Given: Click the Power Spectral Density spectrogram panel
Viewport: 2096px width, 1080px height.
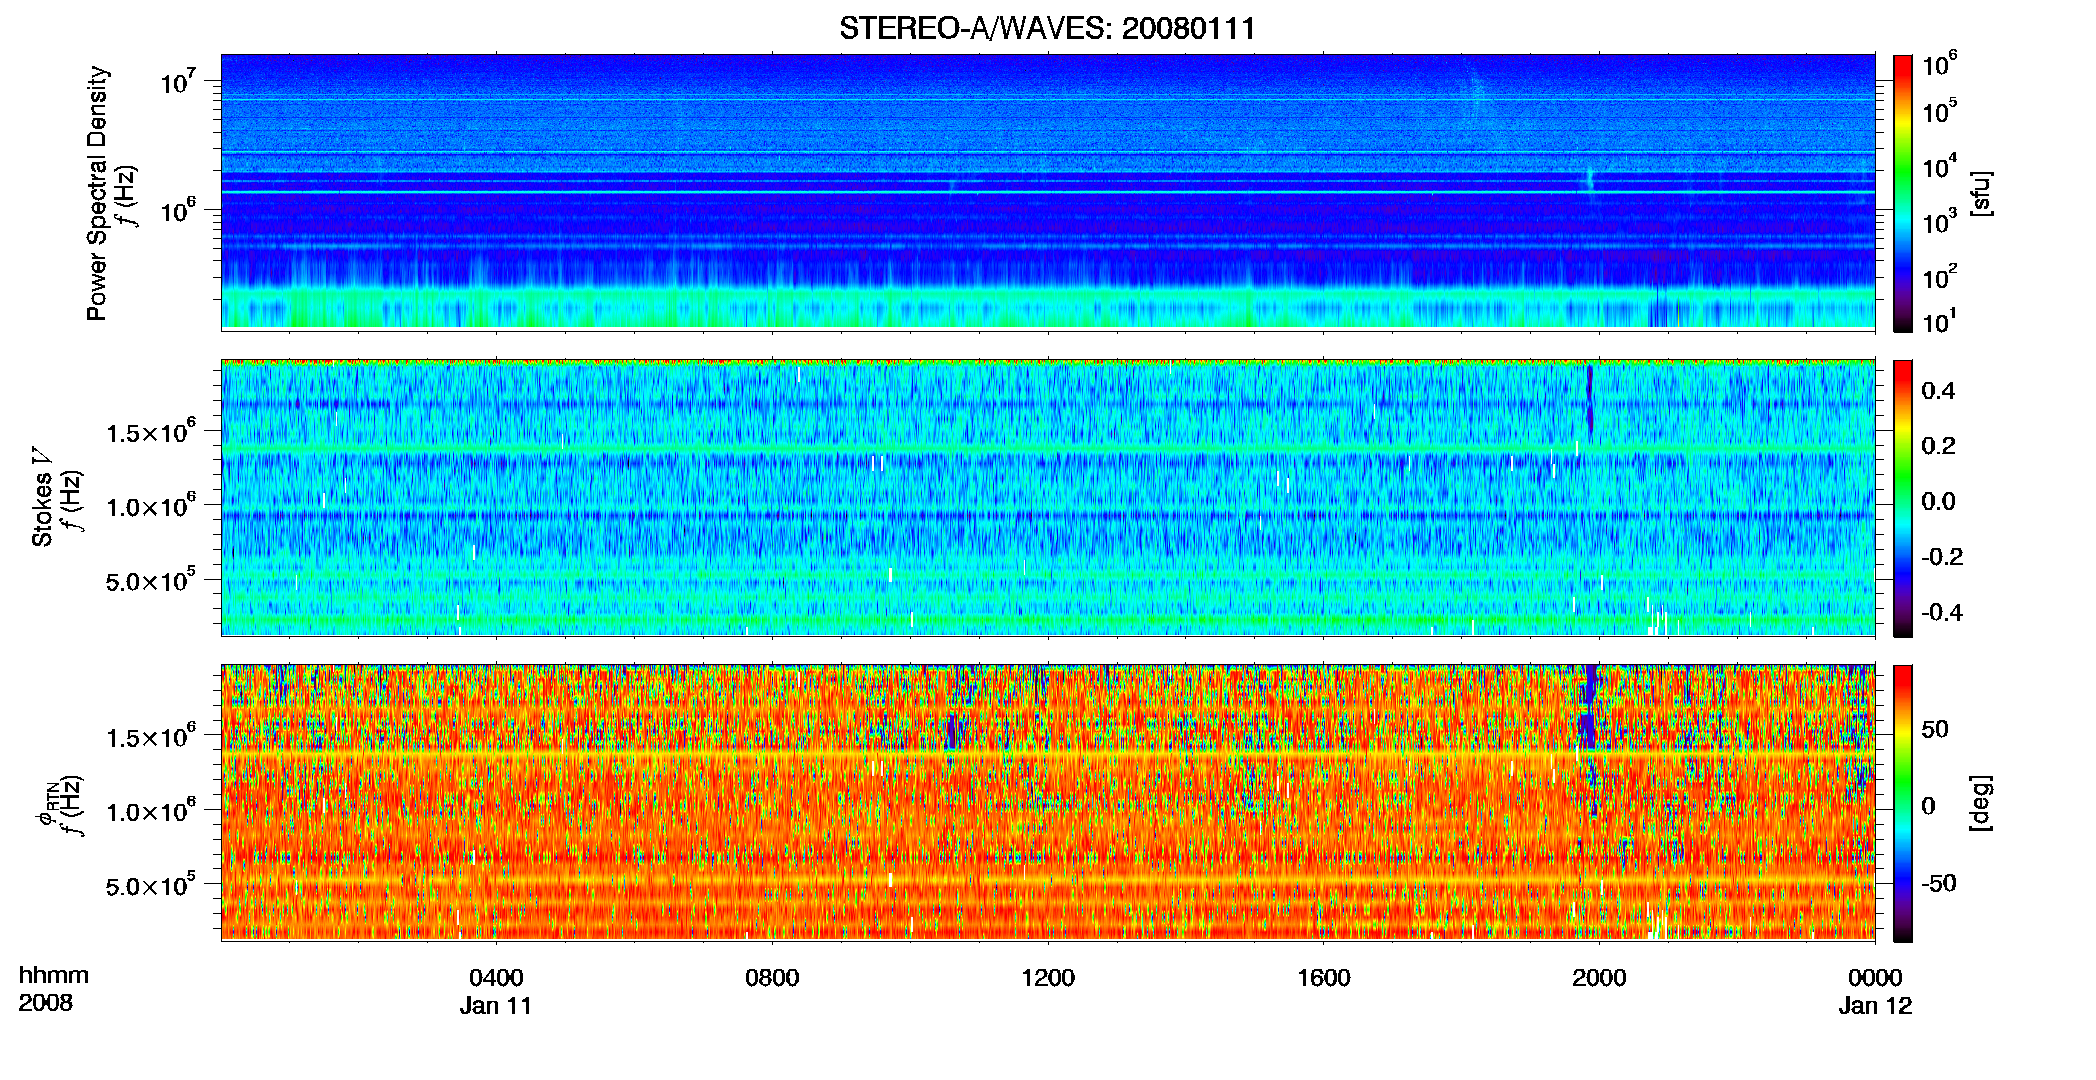Looking at the screenshot, I should tap(1048, 192).
